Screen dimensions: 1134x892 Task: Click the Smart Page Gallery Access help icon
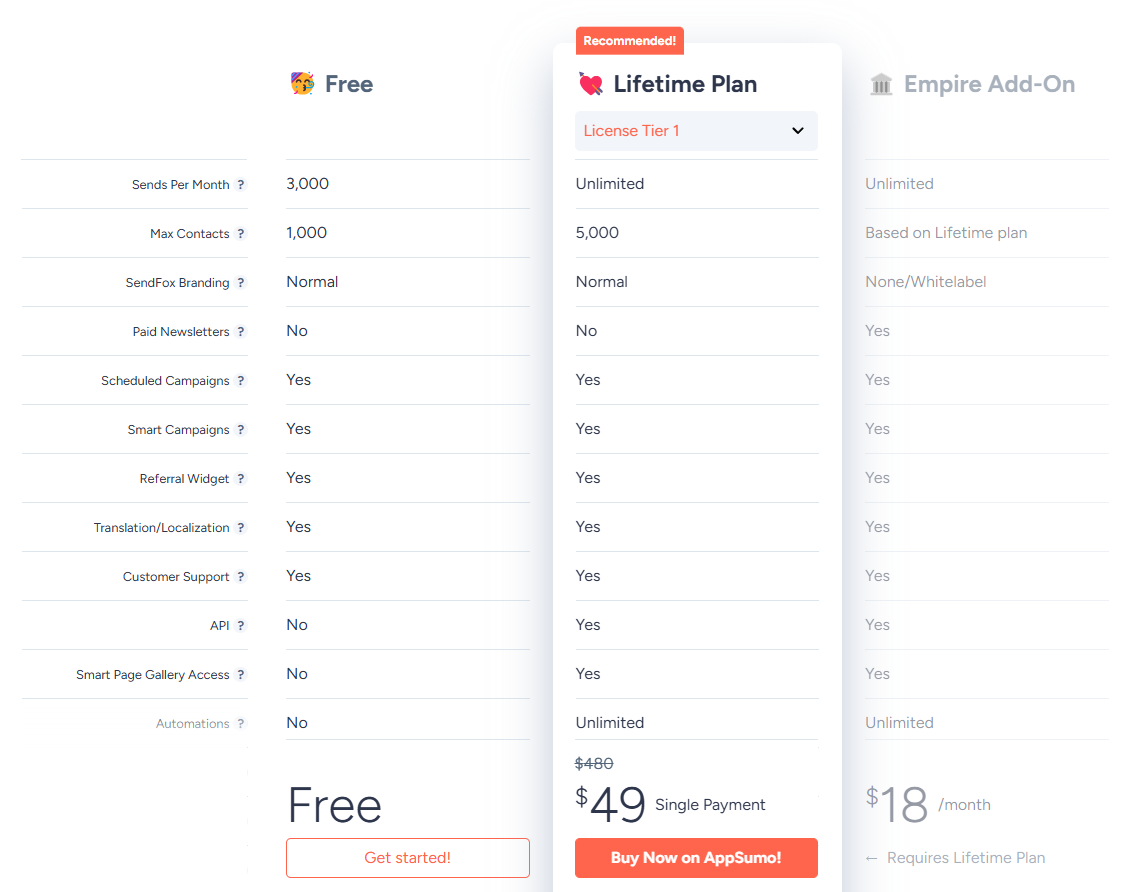[241, 675]
